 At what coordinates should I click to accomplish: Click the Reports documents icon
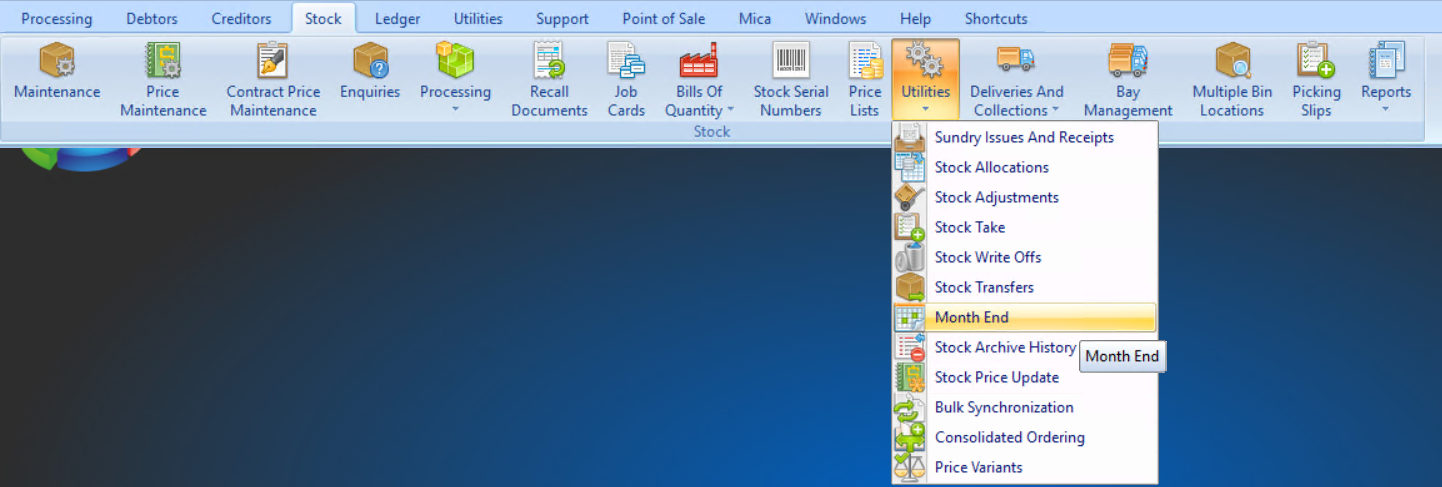point(1386,60)
